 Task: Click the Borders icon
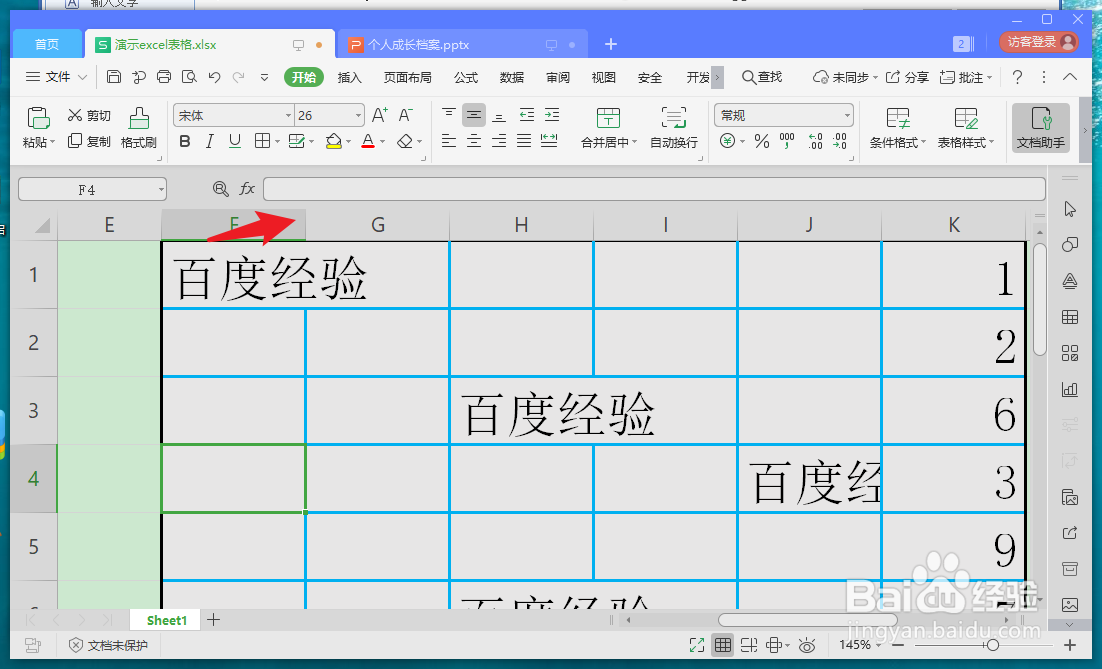coord(262,141)
